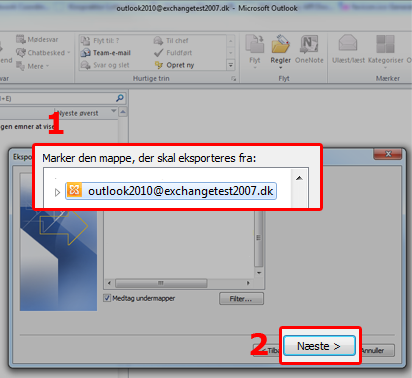The height and width of the screenshot is (378, 412).
Task: Click the search magnifier icon
Action: (x=120, y=98)
